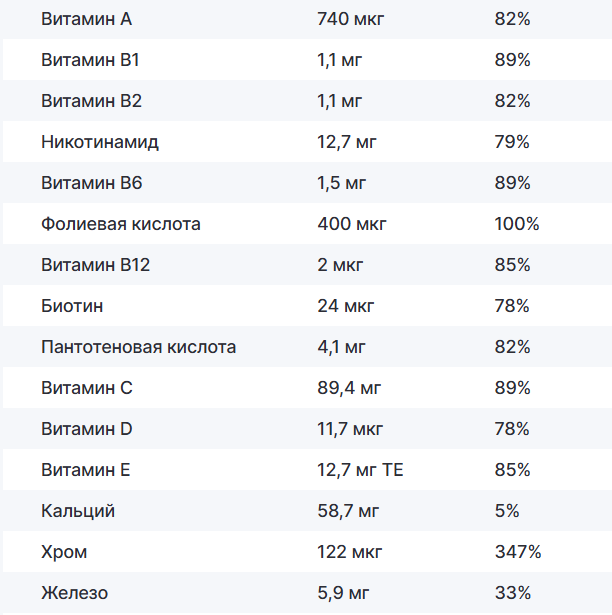This screenshot has width=612, height=615.
Task: Click the Пантотеновая кислота label
Action: (139, 347)
